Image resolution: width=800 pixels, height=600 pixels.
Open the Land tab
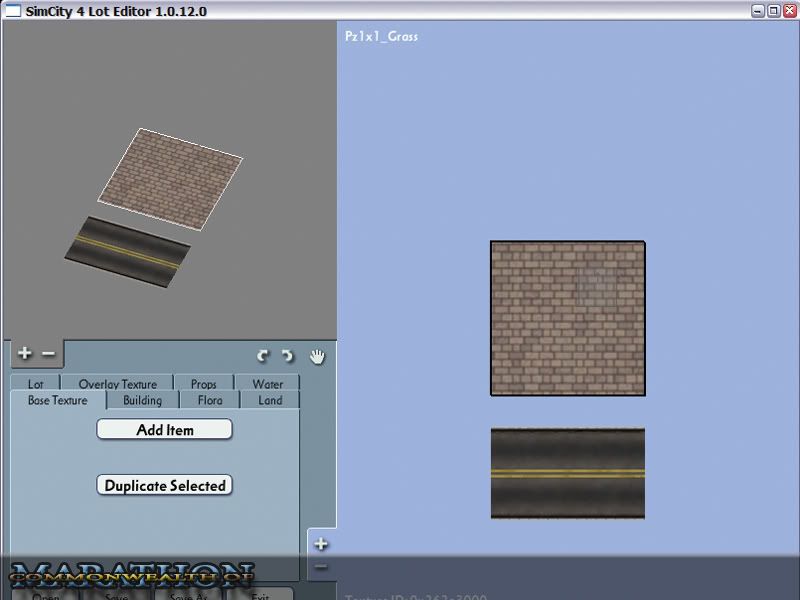pos(270,401)
